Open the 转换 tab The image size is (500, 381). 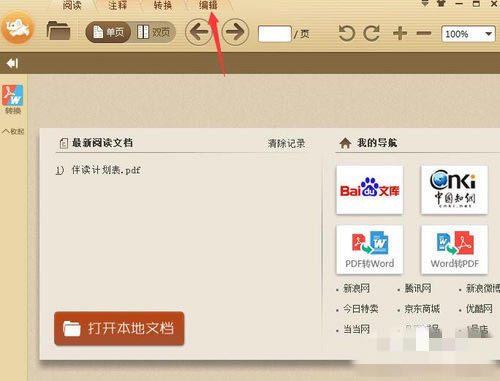163,5
